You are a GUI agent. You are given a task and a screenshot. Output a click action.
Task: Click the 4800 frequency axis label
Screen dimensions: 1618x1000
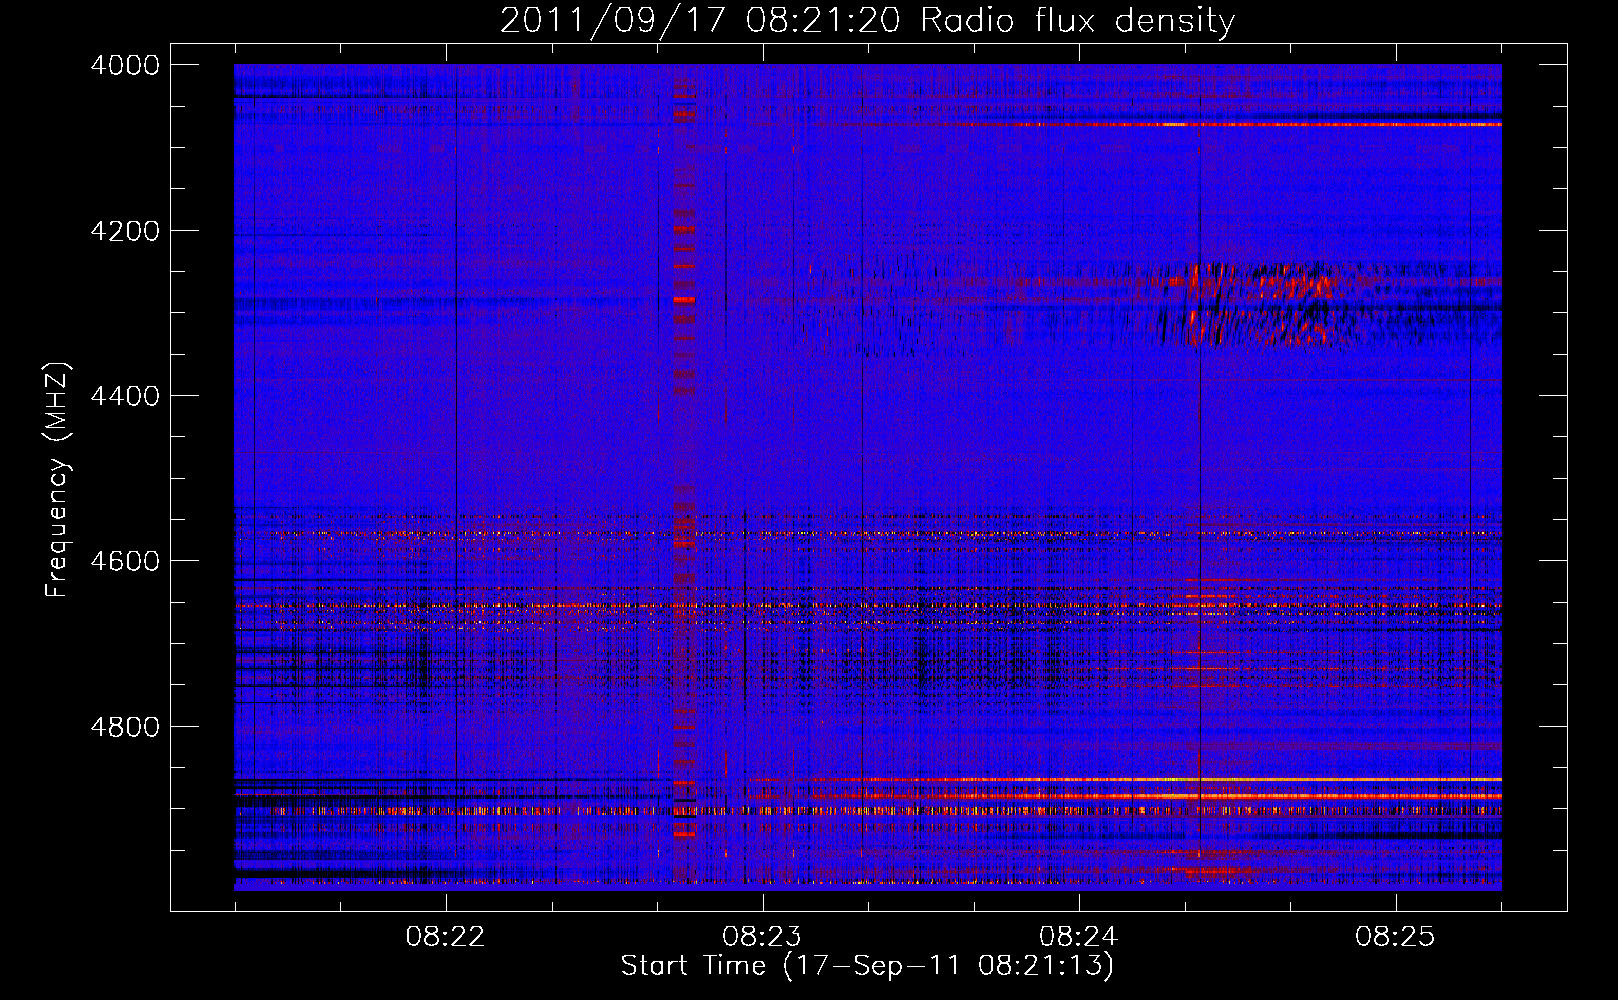click(125, 727)
